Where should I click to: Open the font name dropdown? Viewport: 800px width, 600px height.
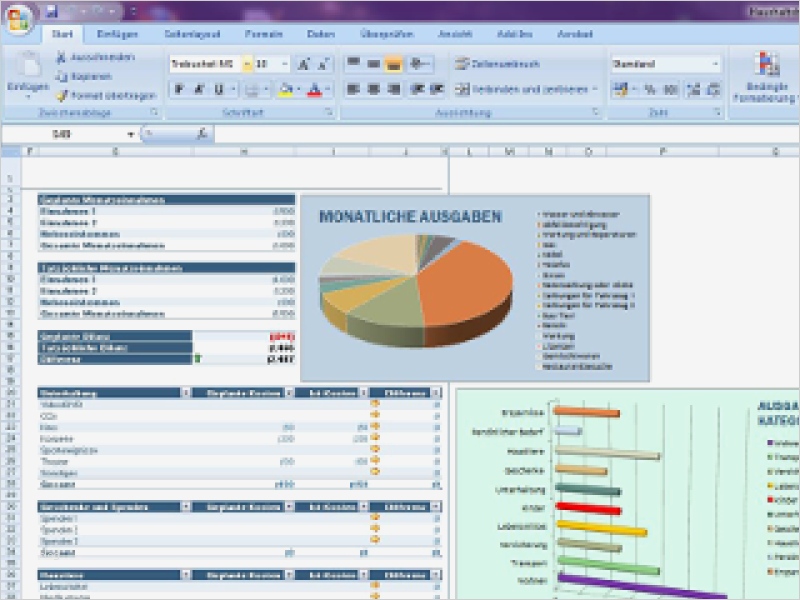pos(247,64)
